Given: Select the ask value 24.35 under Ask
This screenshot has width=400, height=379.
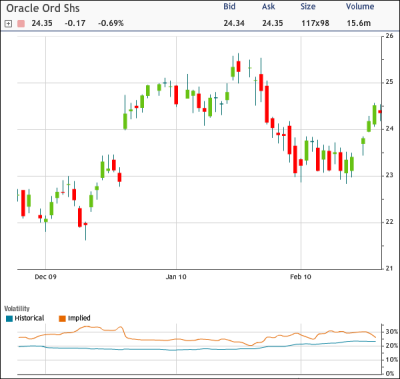Looking at the screenshot, I should coord(273,23).
